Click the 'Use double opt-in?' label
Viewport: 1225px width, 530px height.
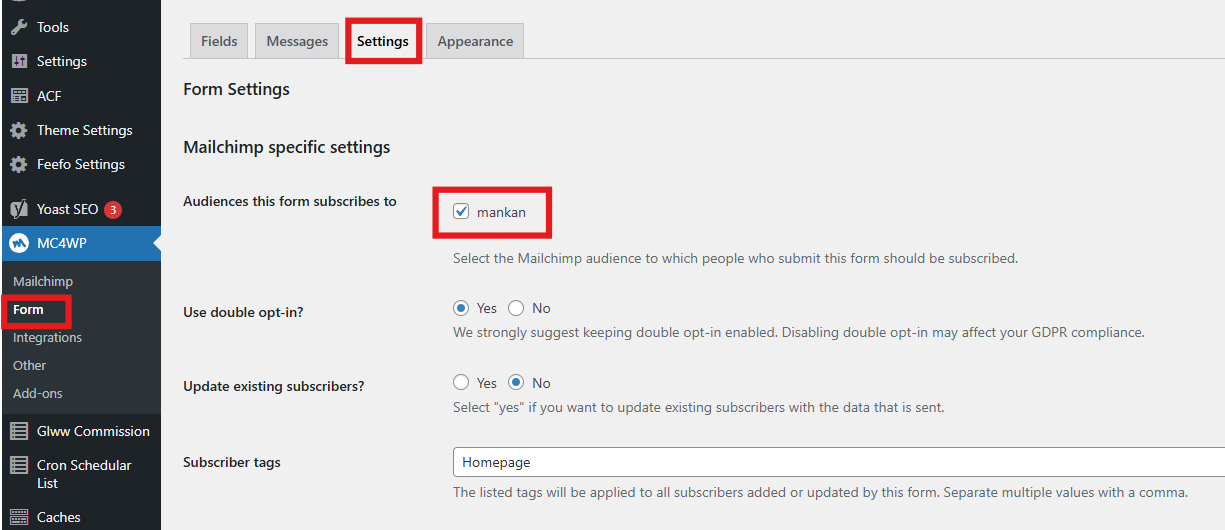click(x=243, y=312)
